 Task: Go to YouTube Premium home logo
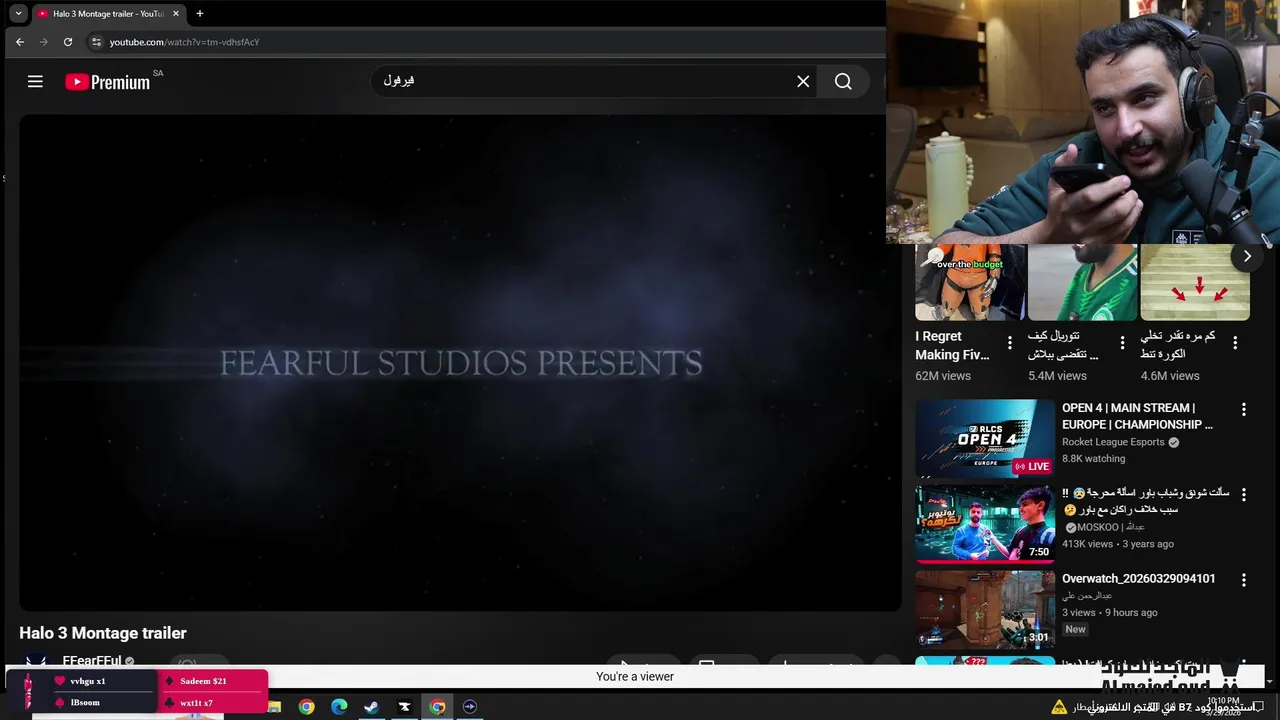tap(108, 82)
